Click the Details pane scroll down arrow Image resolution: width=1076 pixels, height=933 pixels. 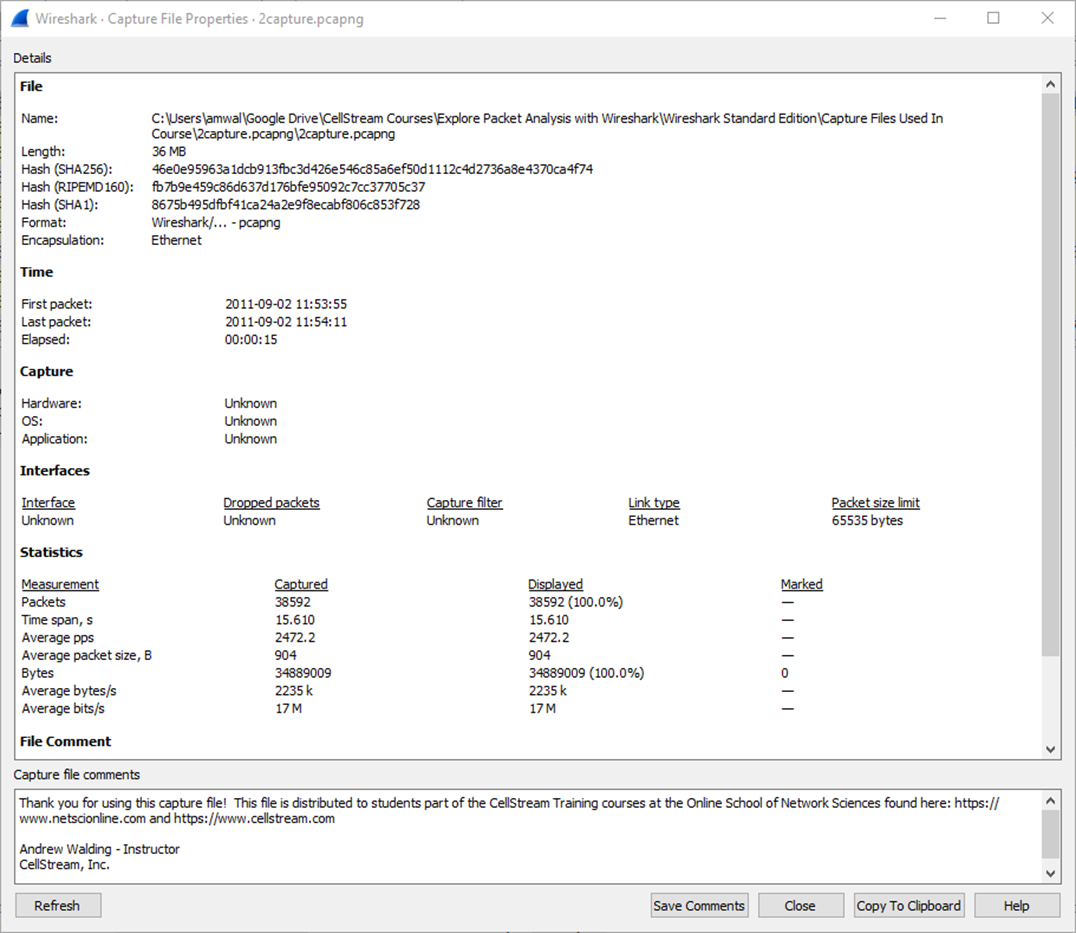click(x=1050, y=749)
